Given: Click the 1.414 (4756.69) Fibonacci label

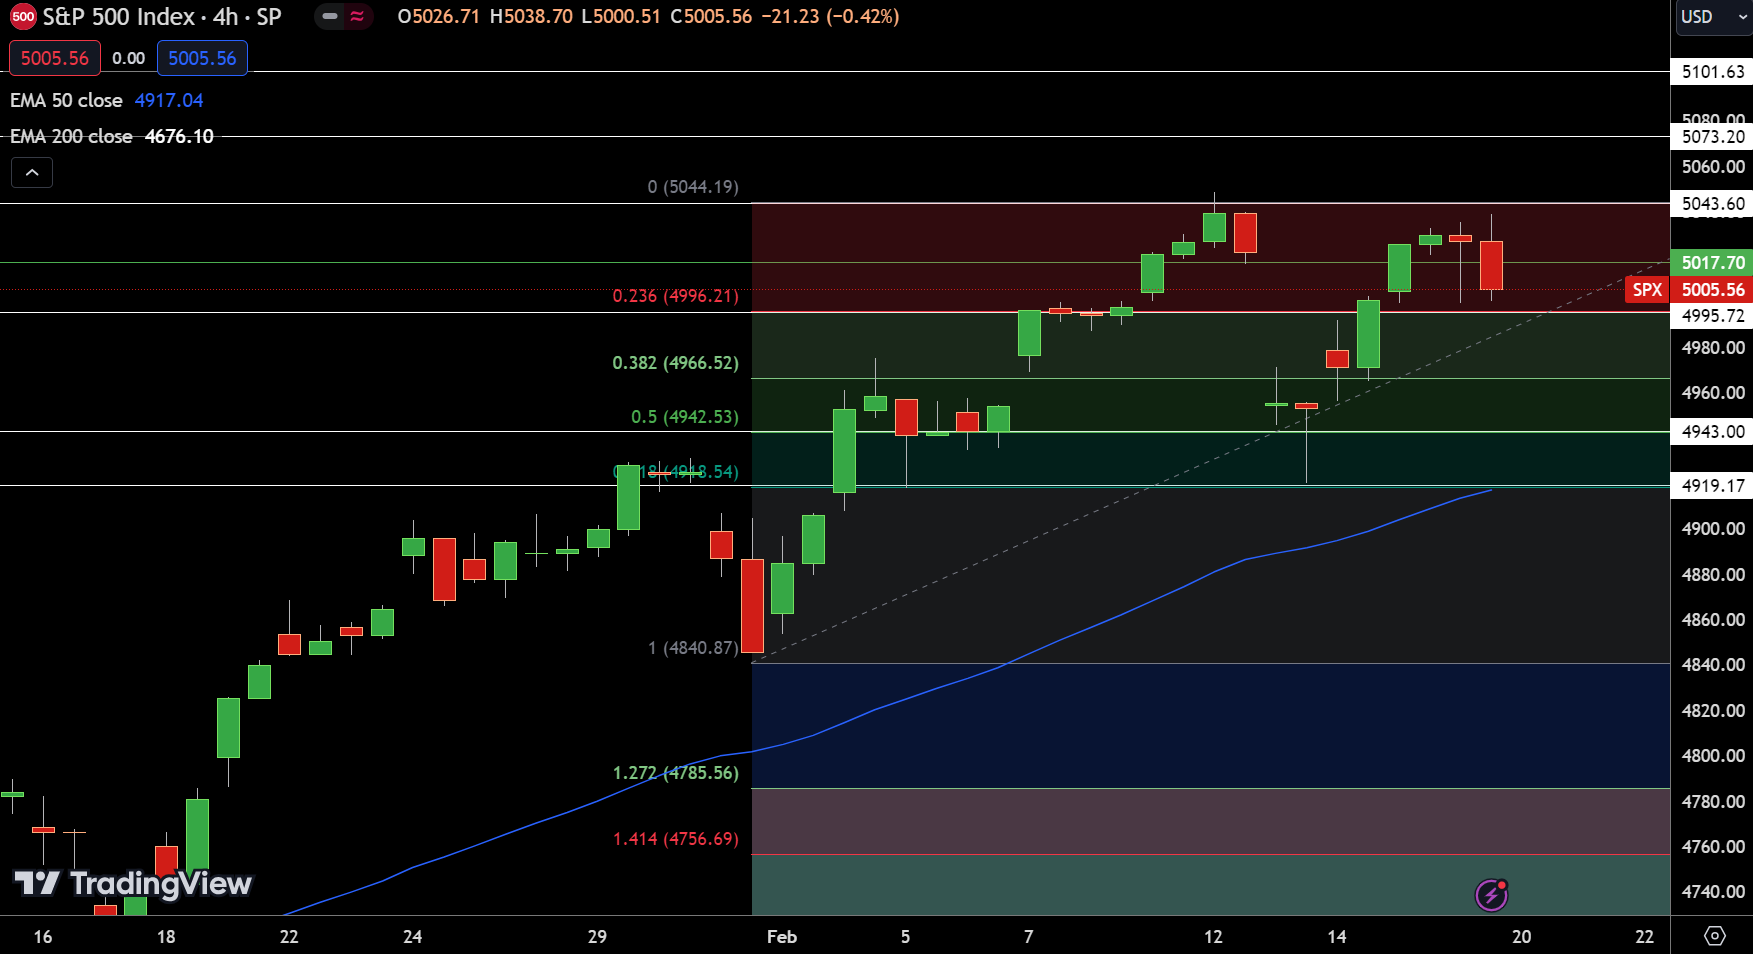Looking at the screenshot, I should [x=676, y=839].
